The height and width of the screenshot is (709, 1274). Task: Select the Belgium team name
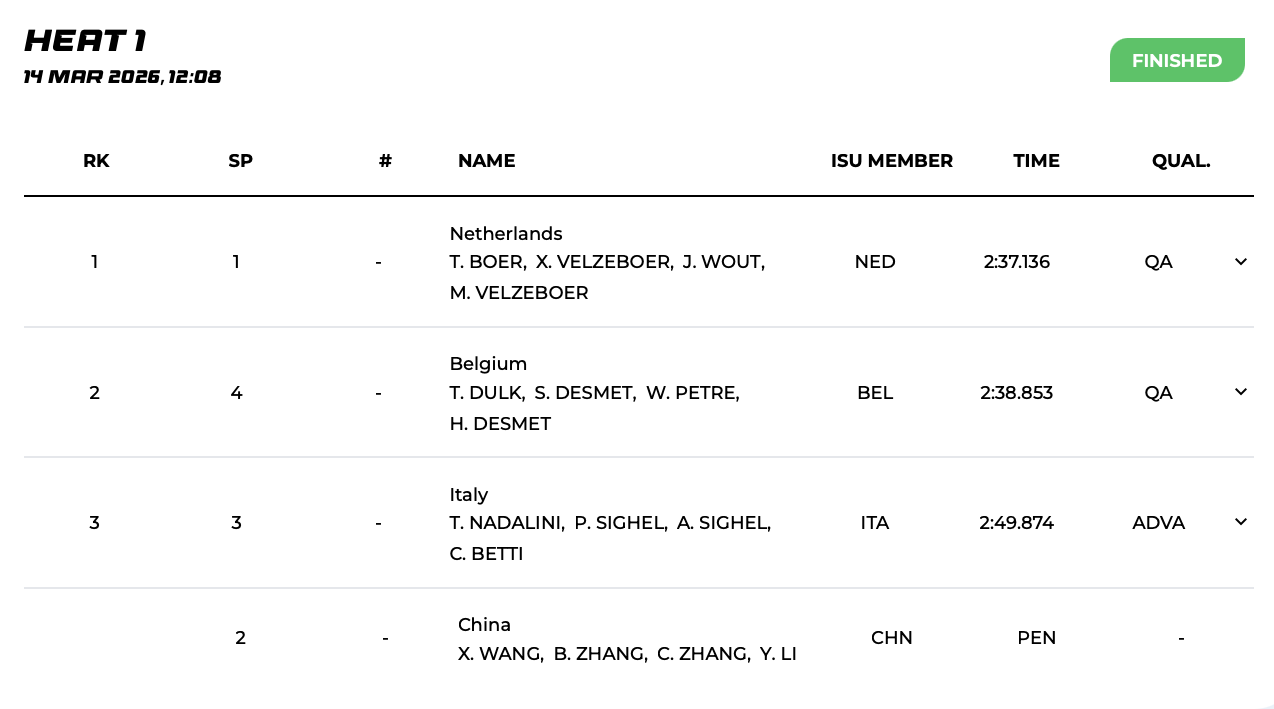[x=488, y=364]
